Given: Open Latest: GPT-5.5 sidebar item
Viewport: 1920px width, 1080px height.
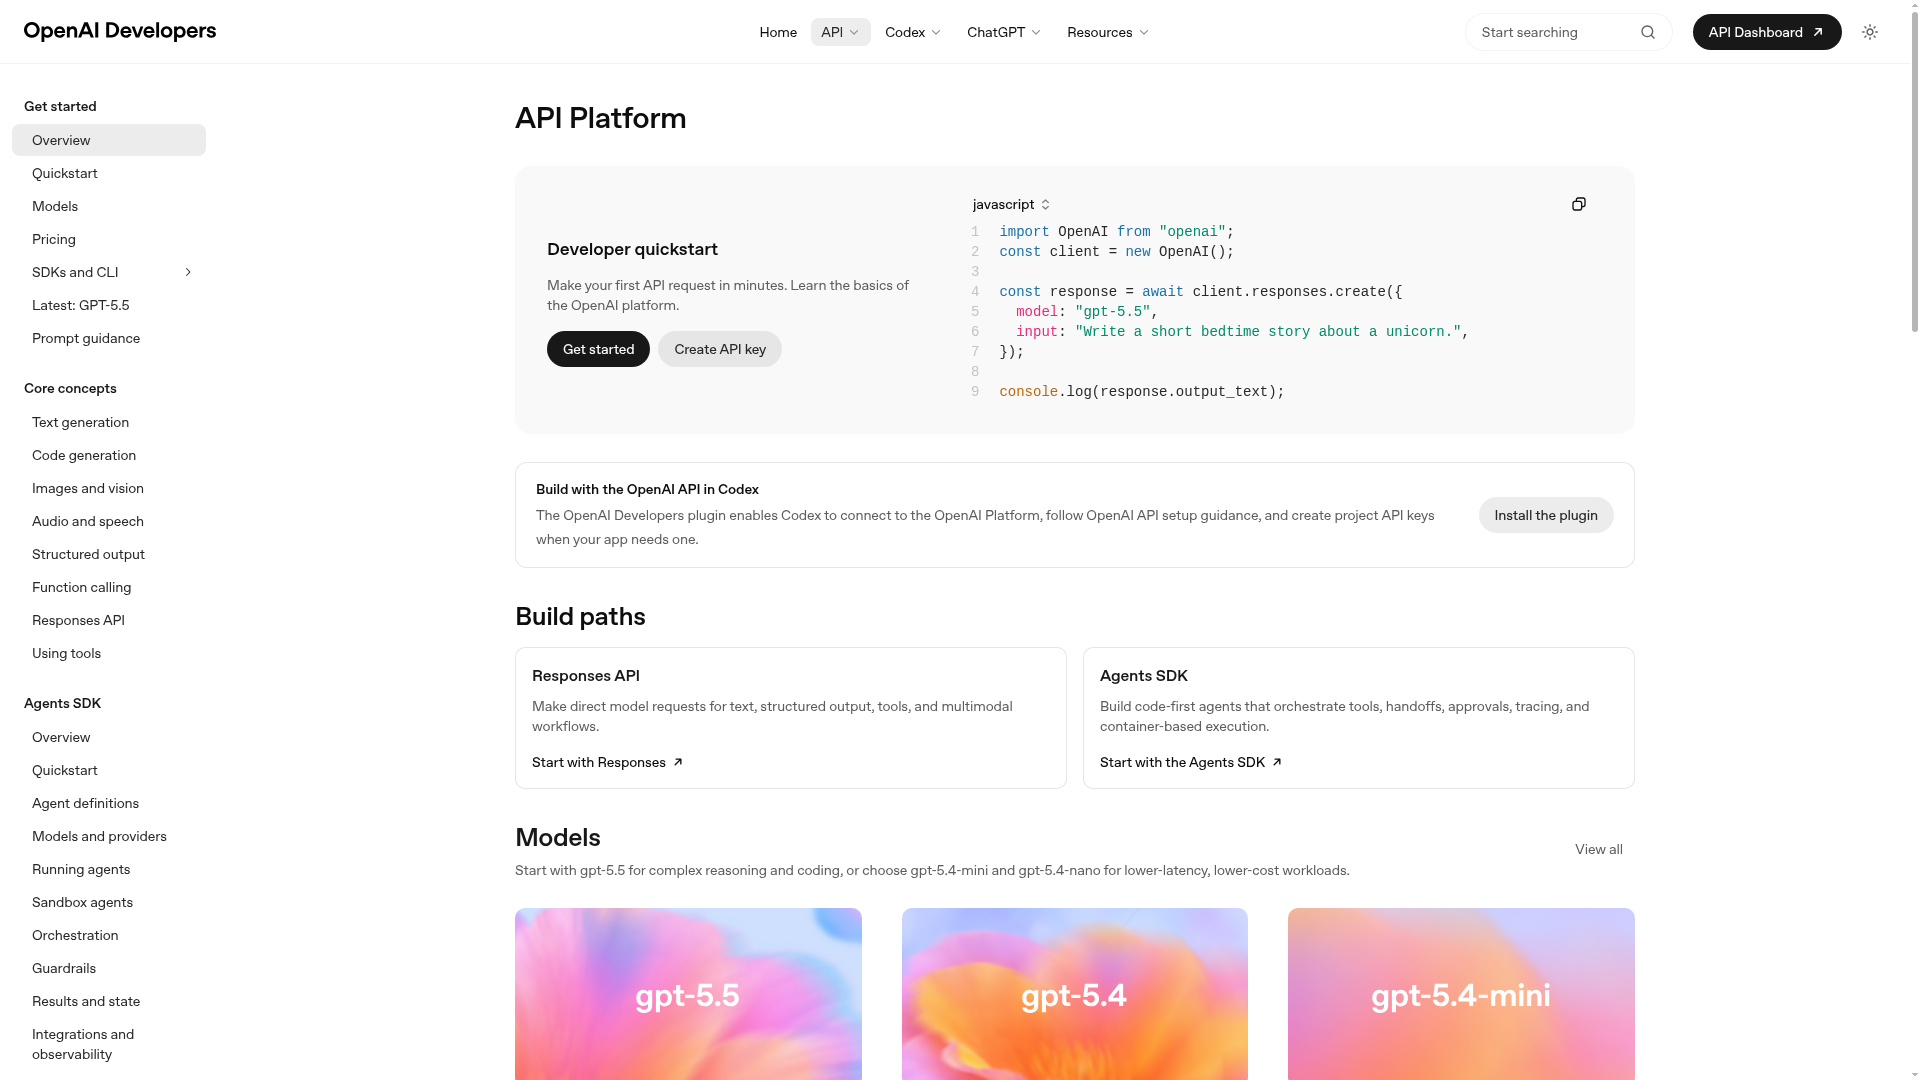Looking at the screenshot, I should click(109, 305).
